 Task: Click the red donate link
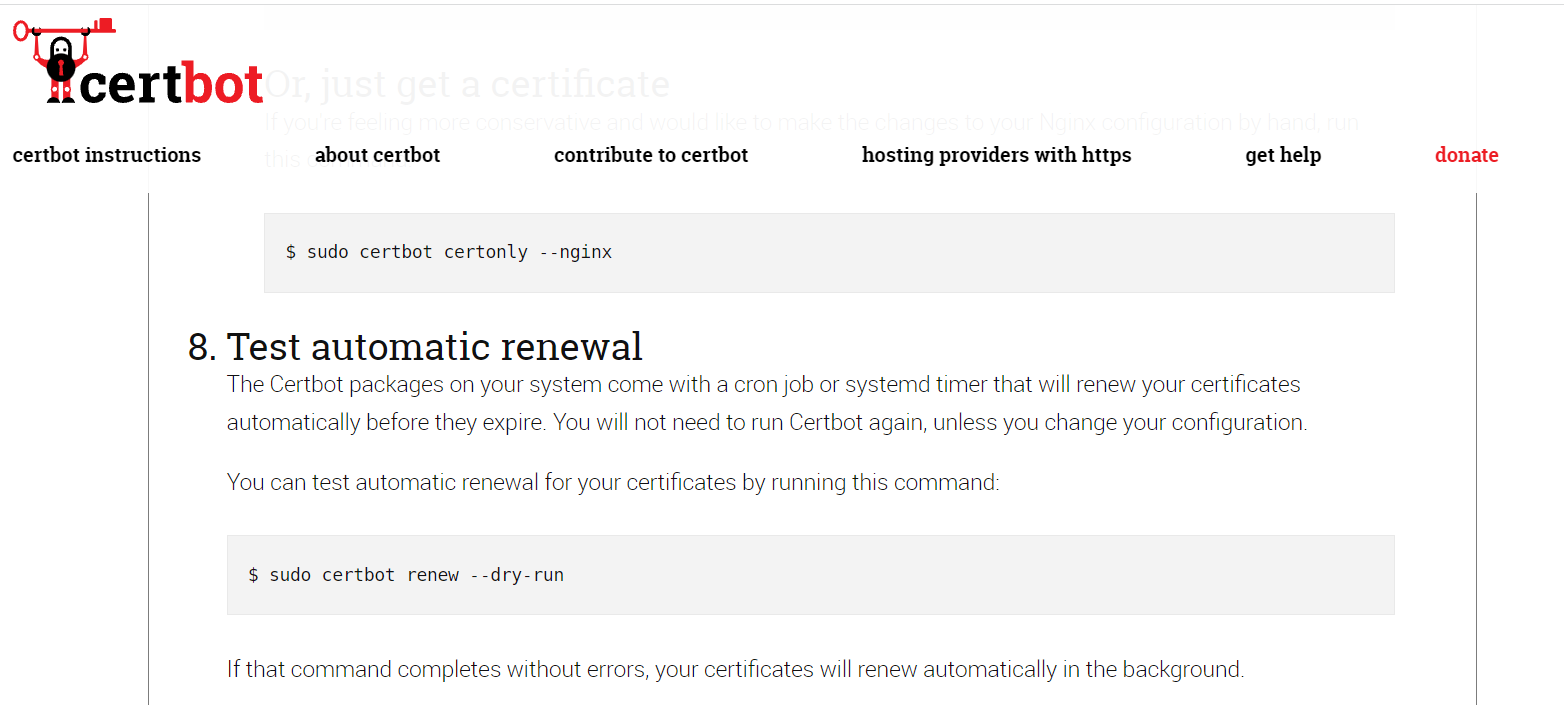(1466, 155)
